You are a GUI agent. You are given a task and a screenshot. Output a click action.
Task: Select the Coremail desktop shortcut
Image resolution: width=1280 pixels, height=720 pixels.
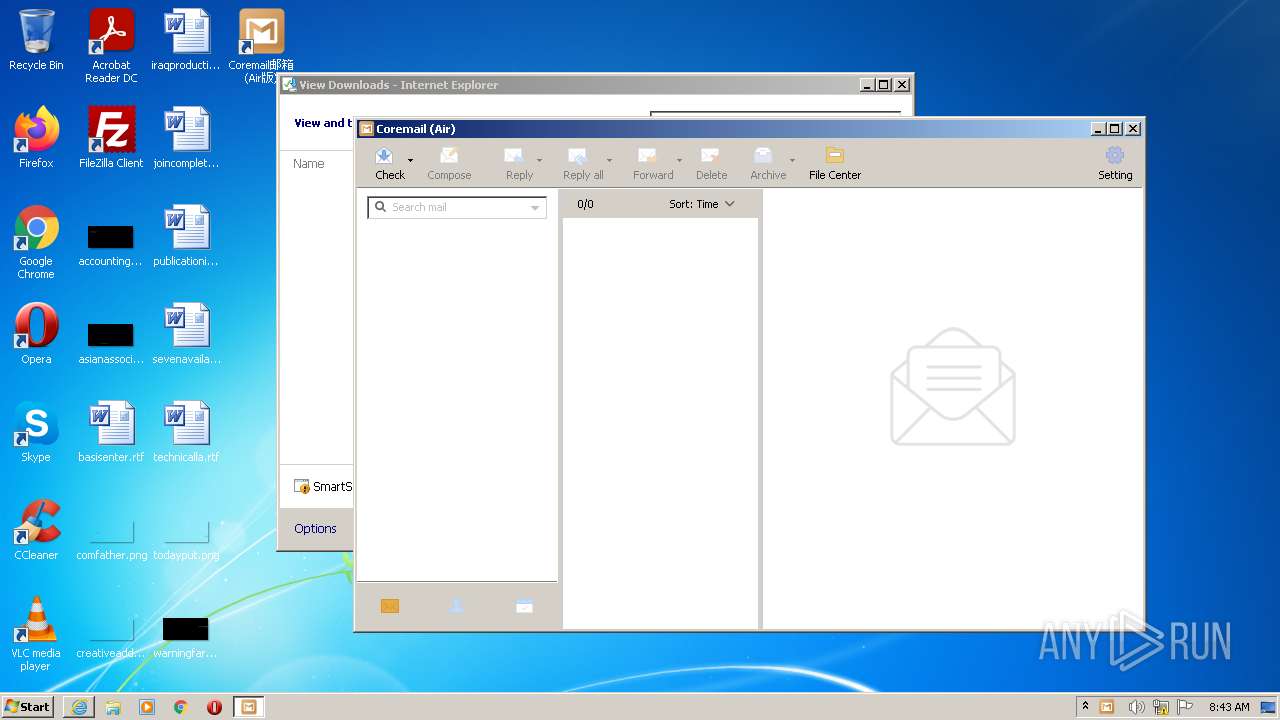tap(261, 47)
